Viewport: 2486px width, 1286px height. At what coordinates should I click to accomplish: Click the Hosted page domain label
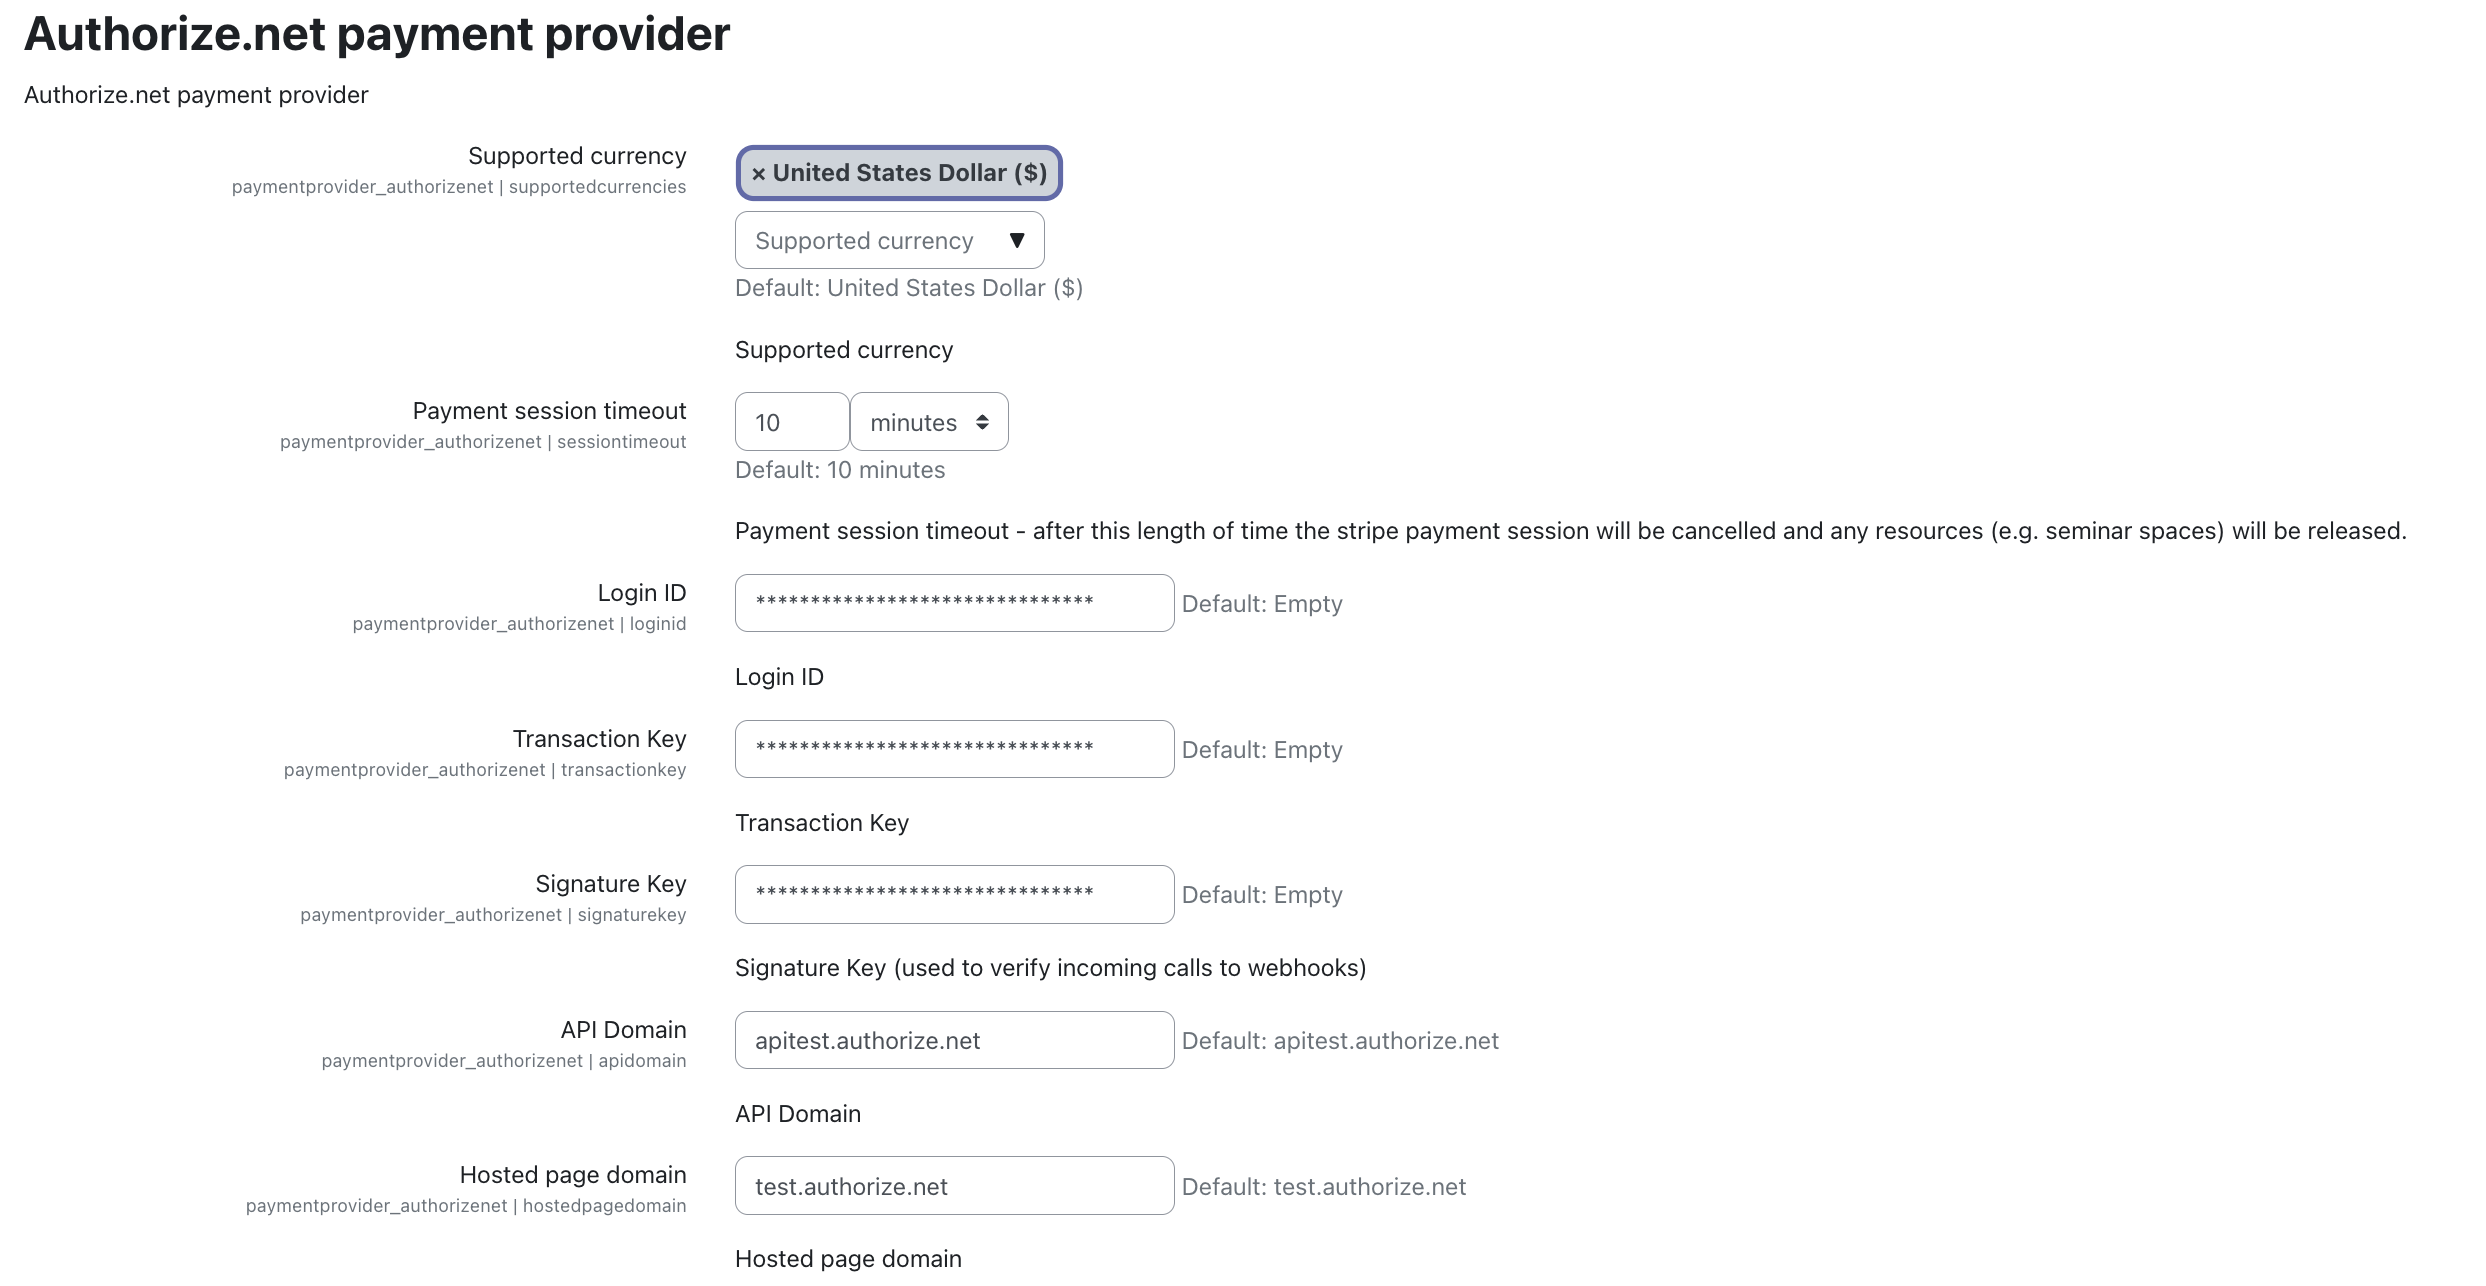573,1175
